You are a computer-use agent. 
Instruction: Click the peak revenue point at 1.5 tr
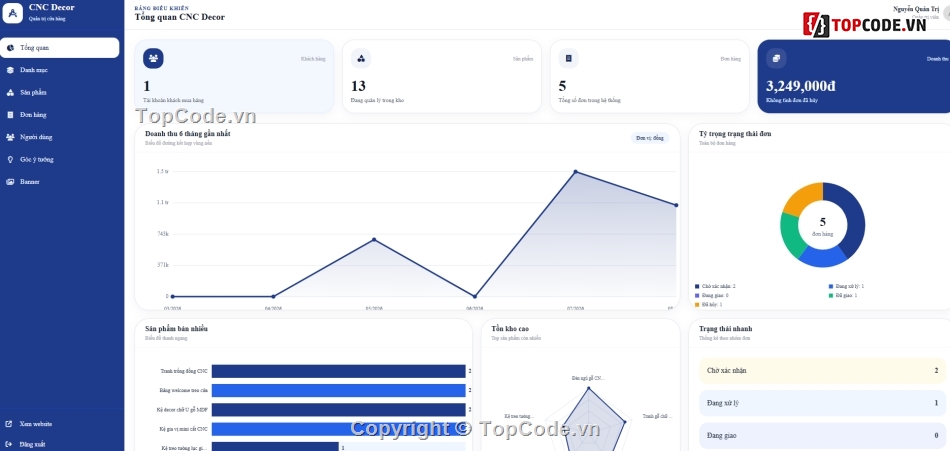576,172
